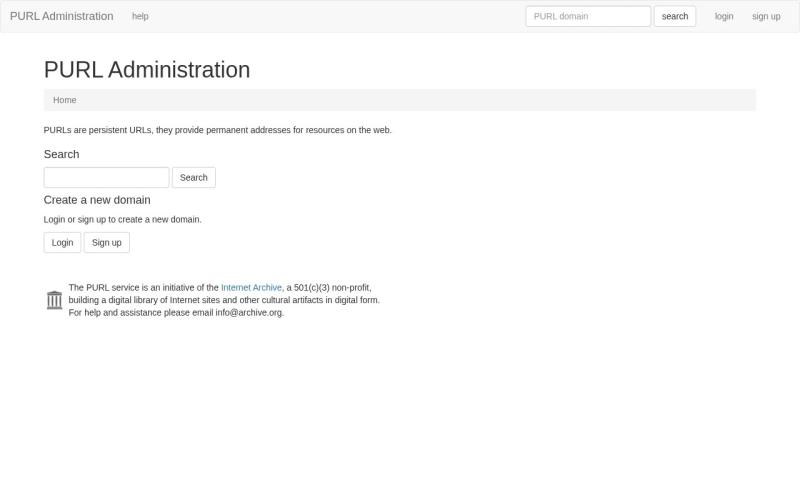Click the Sign up button under Create a new domain
800x500 pixels.
107,242
